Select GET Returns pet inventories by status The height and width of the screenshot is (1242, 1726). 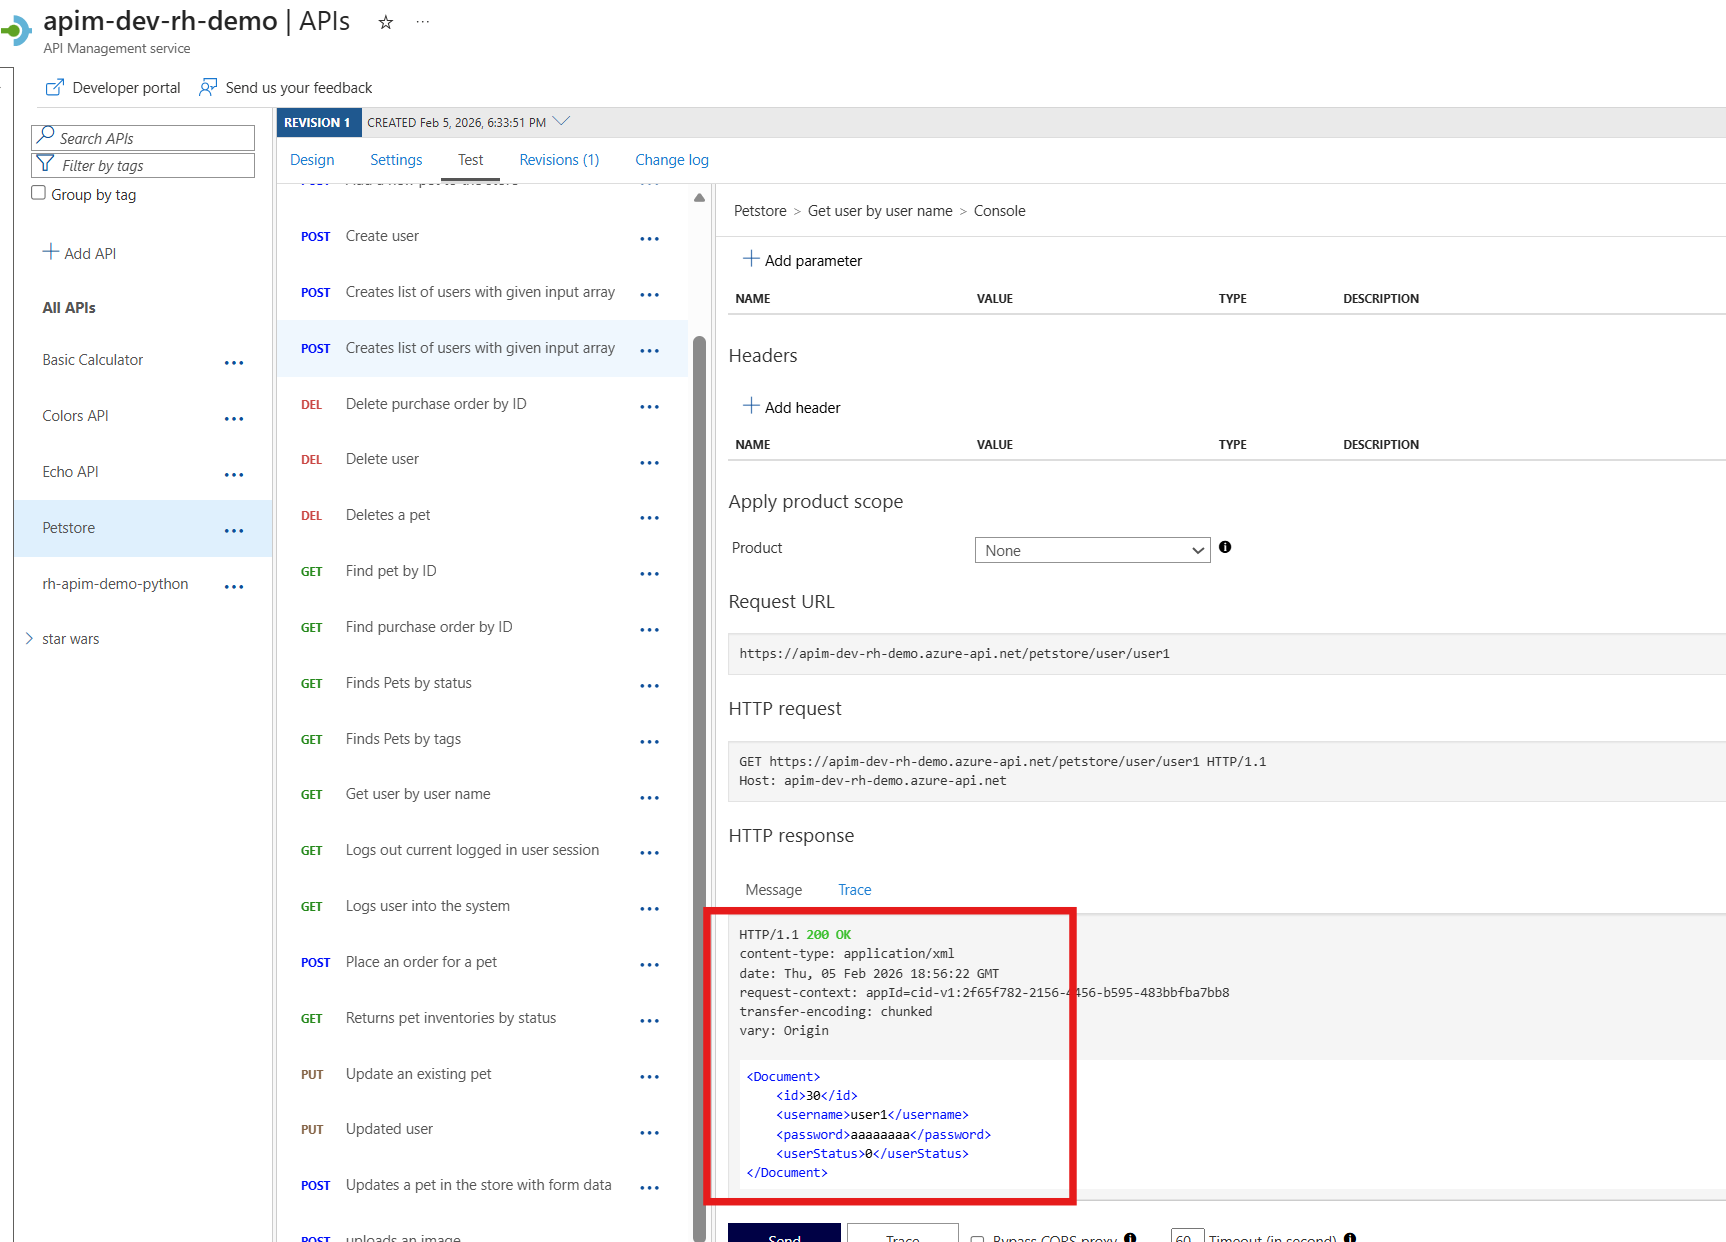pyautogui.click(x=482, y=1018)
